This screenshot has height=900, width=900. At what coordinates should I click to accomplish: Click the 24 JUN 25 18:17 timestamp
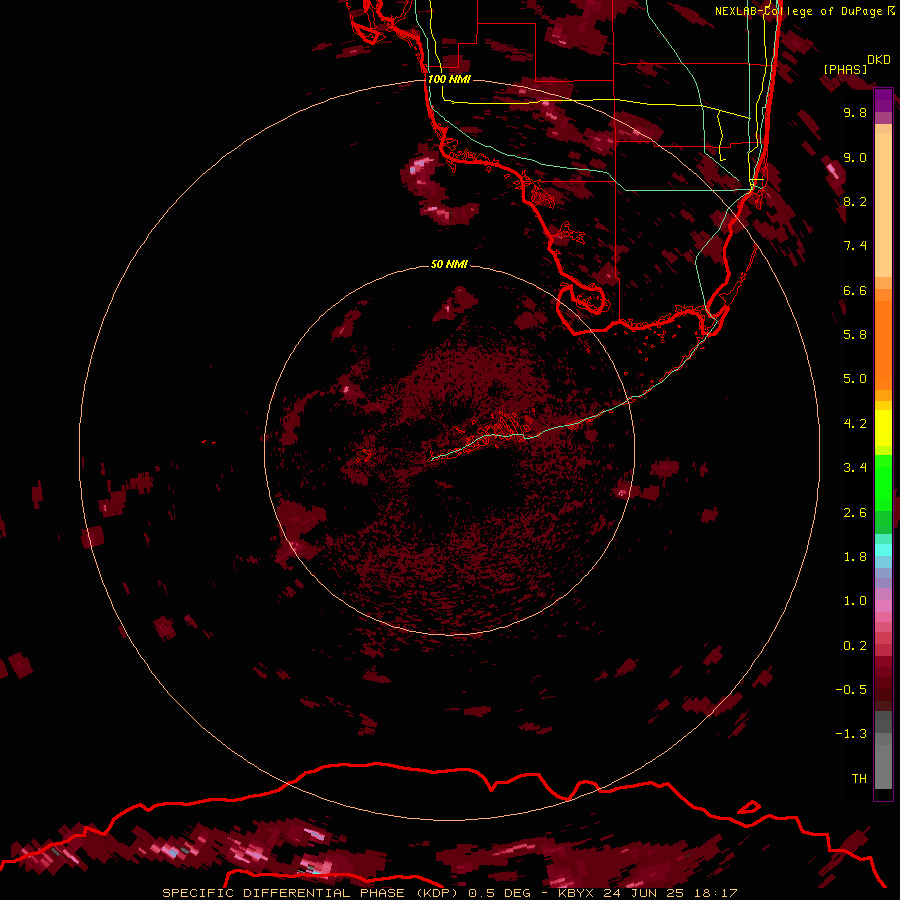point(670,893)
